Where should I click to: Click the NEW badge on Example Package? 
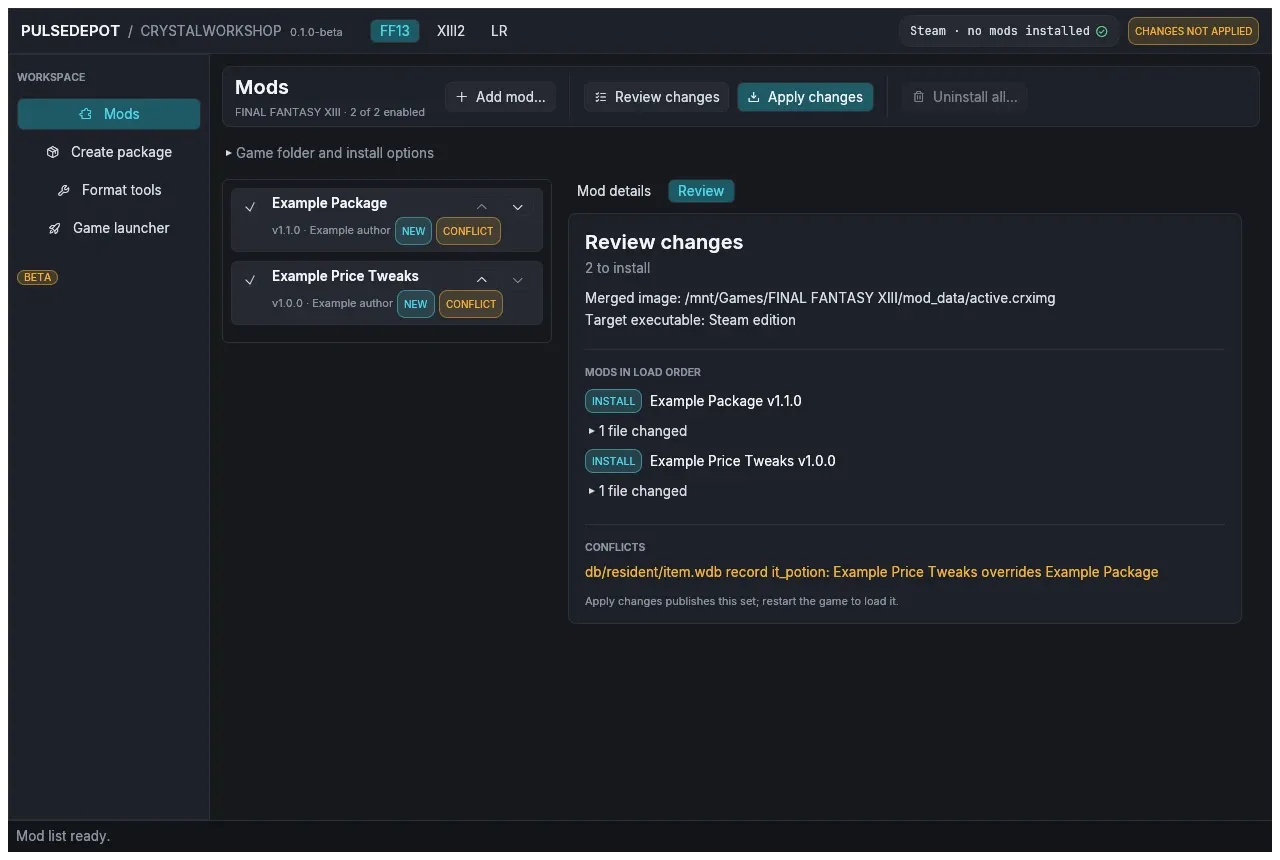click(x=413, y=231)
